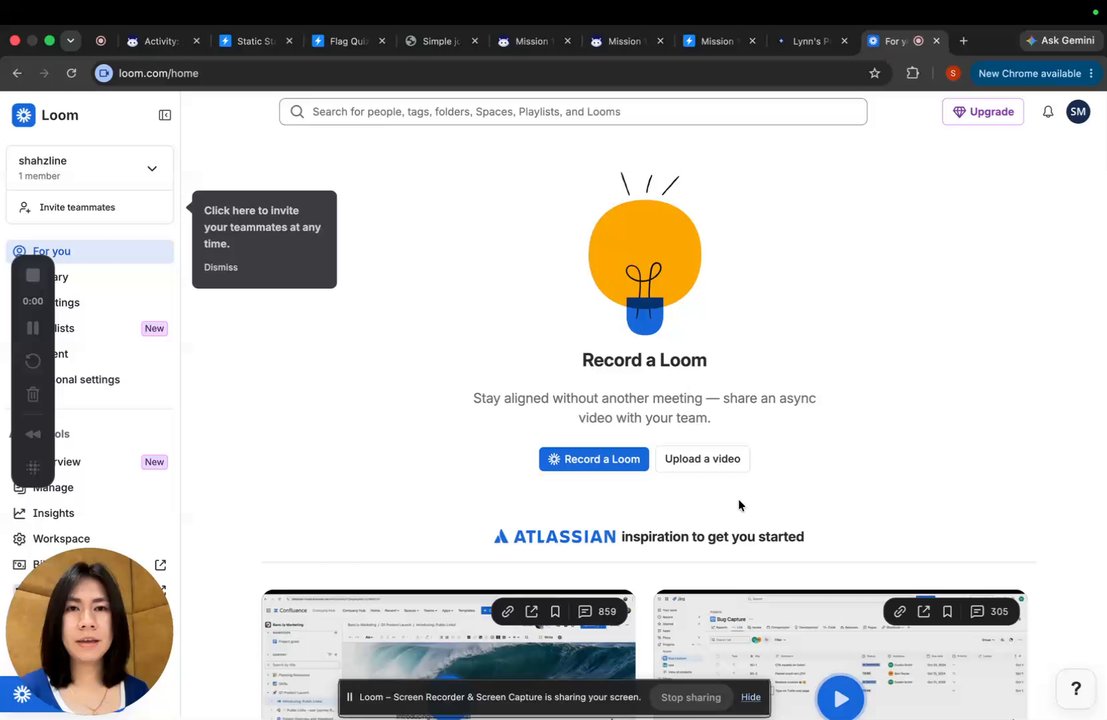Open Workspace settings in sidebar

pos(61,539)
